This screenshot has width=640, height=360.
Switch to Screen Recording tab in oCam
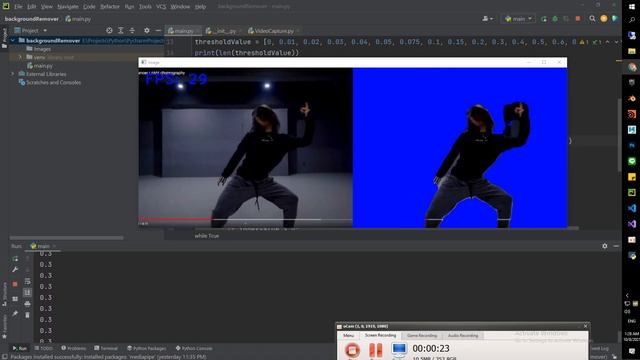pos(380,335)
